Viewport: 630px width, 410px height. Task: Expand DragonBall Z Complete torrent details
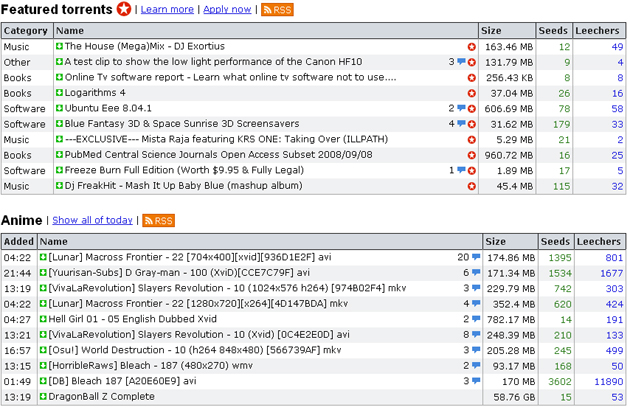point(43,397)
